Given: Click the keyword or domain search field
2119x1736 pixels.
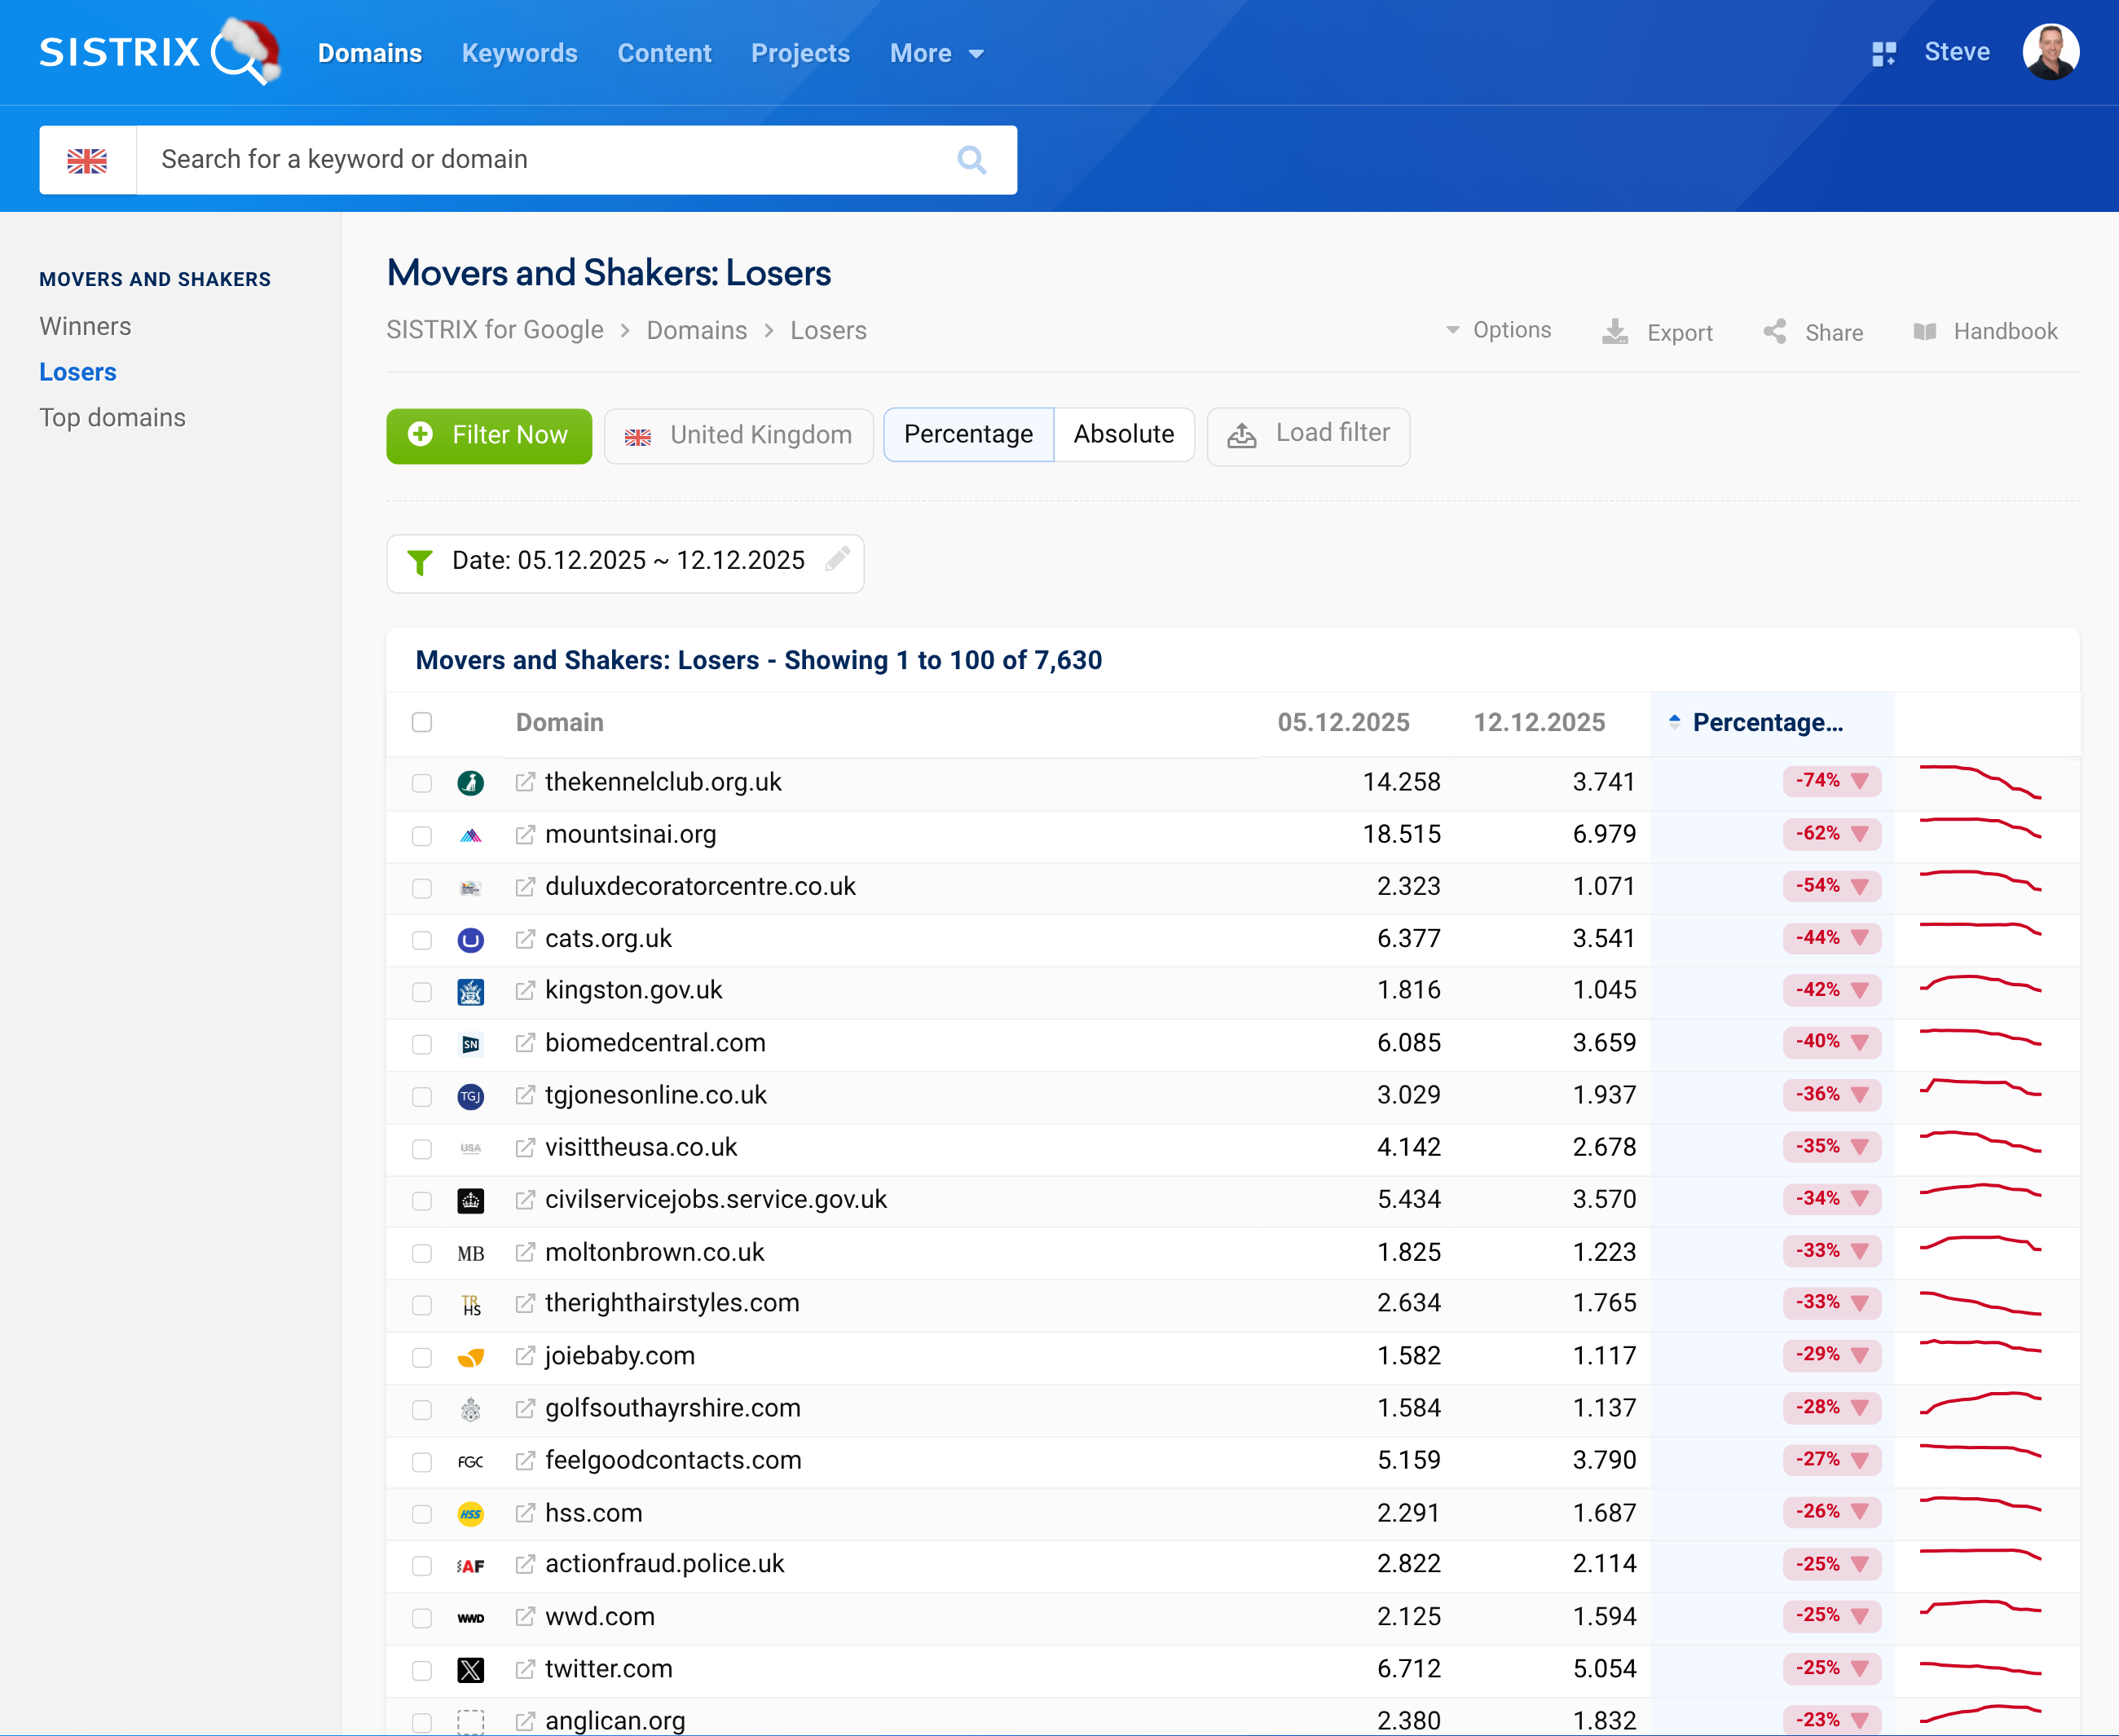Looking at the screenshot, I should (x=540, y=160).
